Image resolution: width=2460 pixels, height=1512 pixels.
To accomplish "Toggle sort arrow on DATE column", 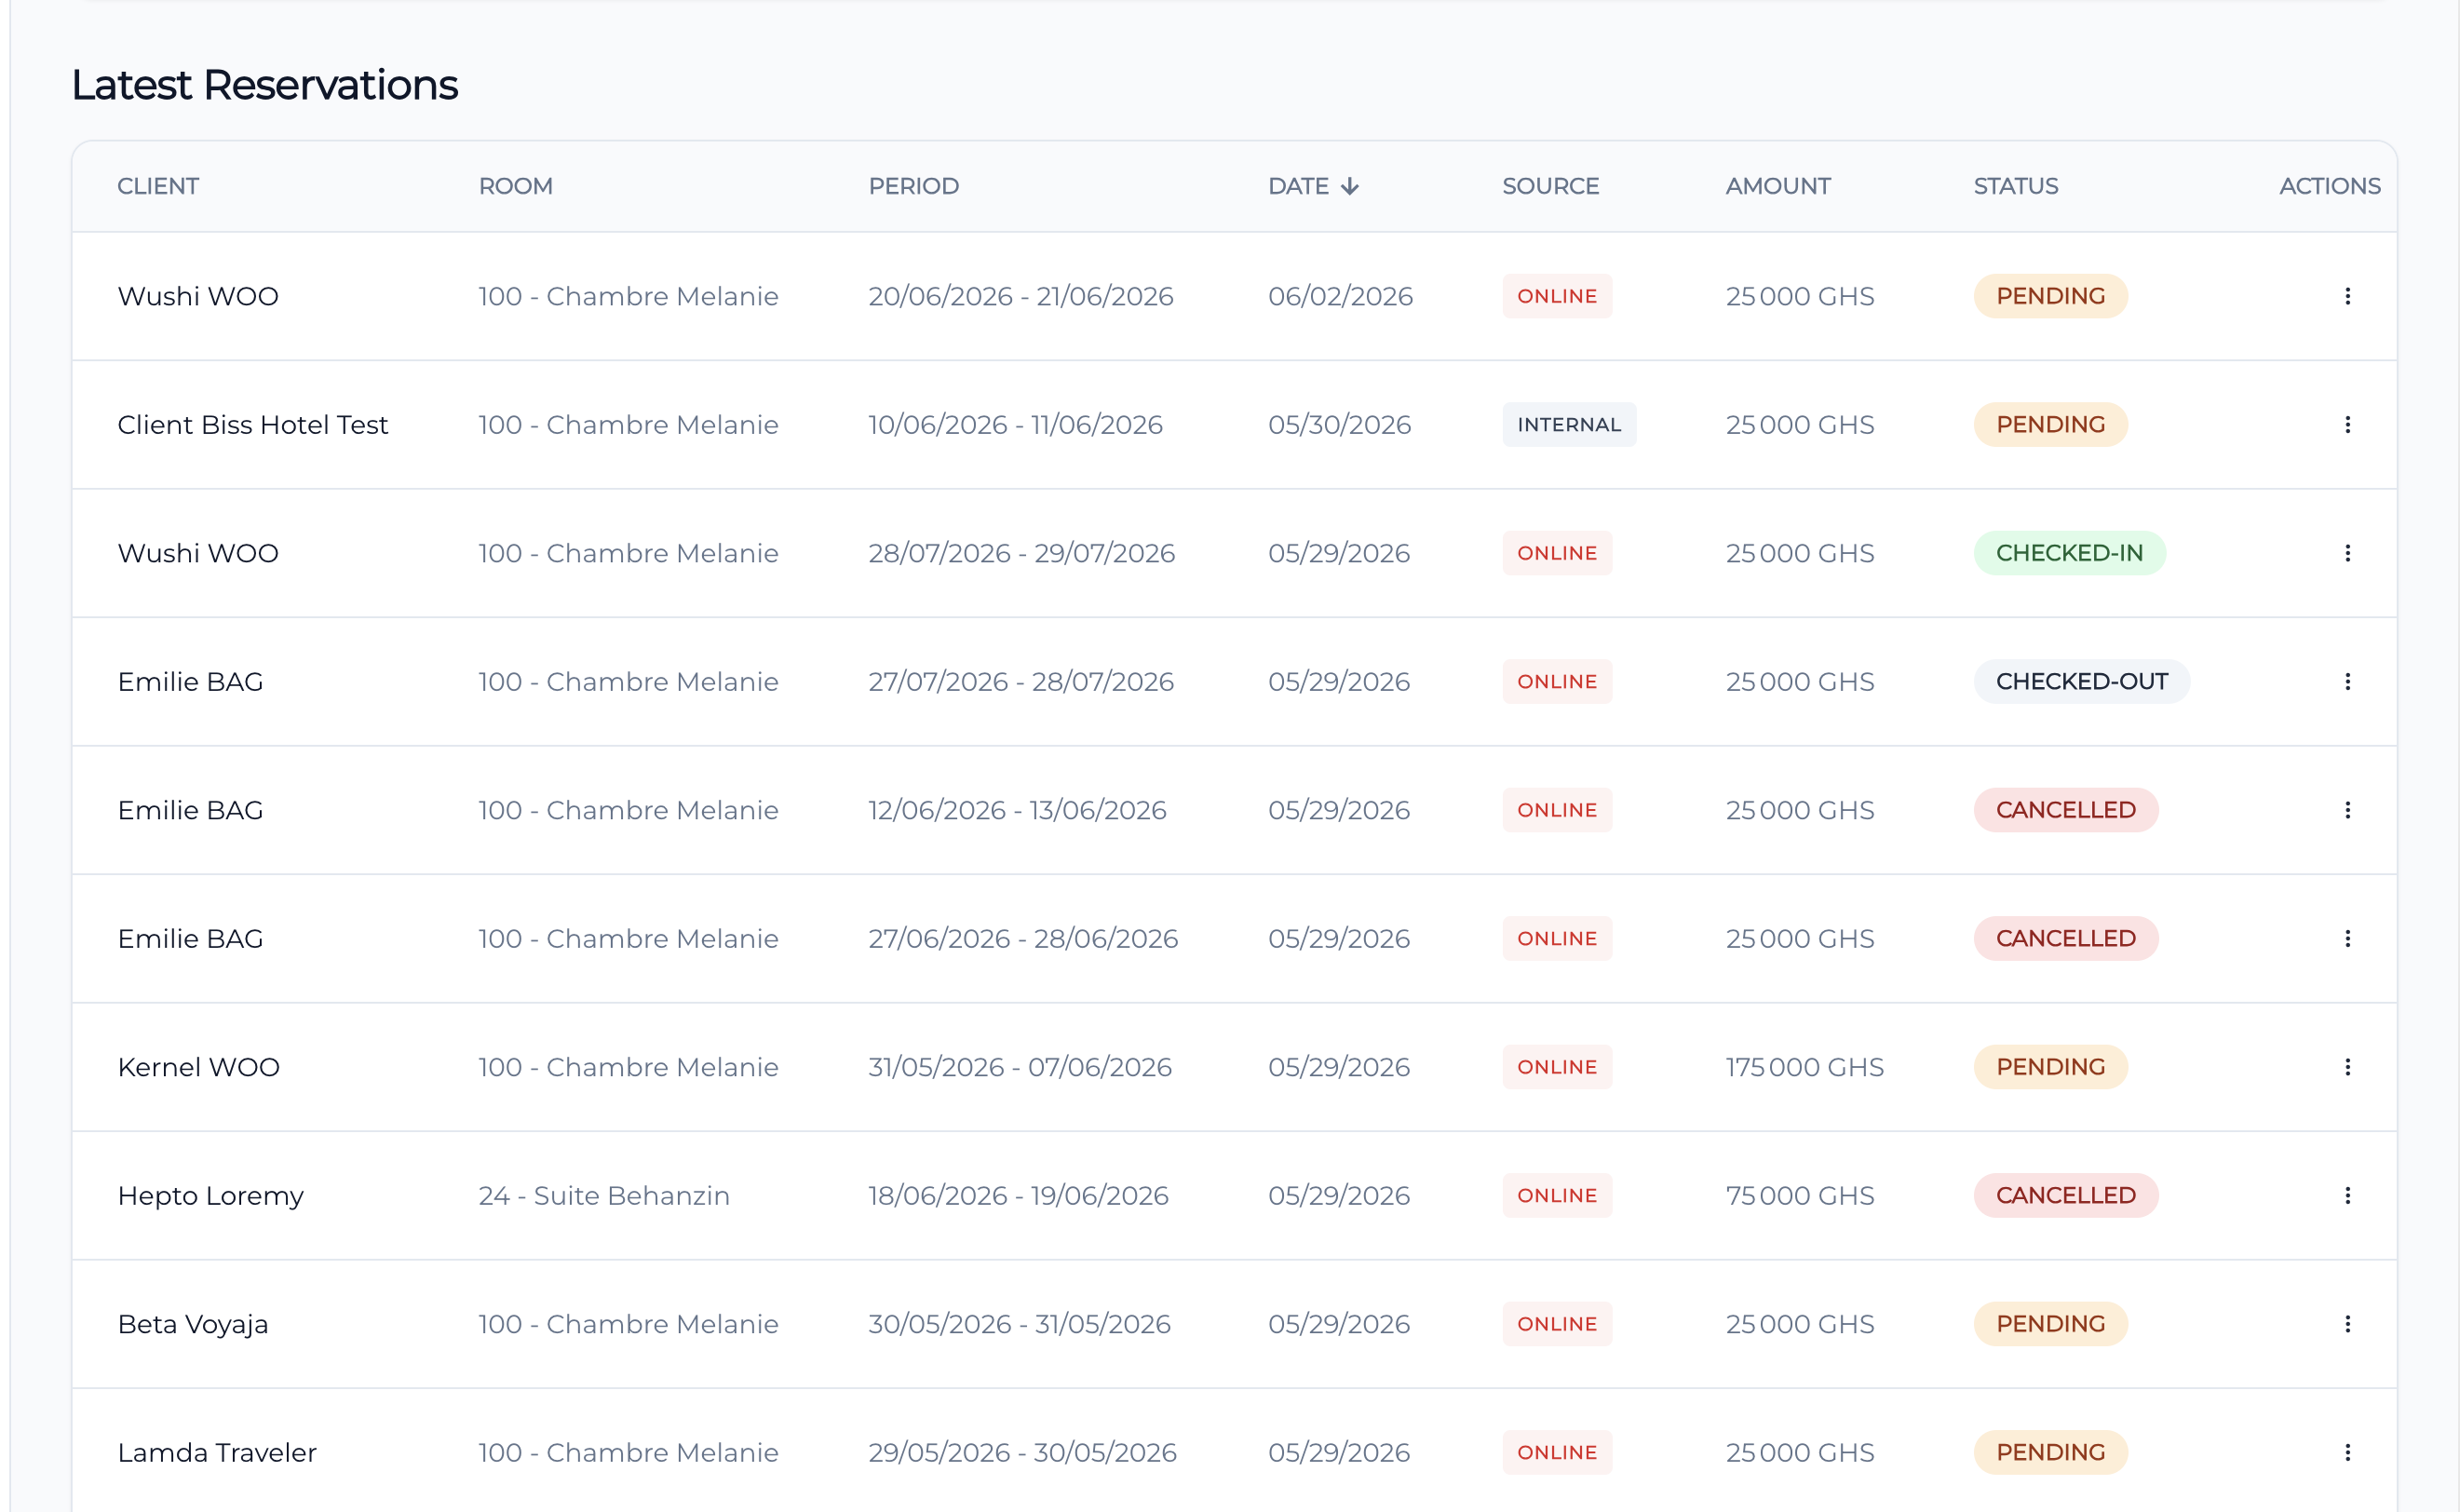I will click(x=1350, y=186).
